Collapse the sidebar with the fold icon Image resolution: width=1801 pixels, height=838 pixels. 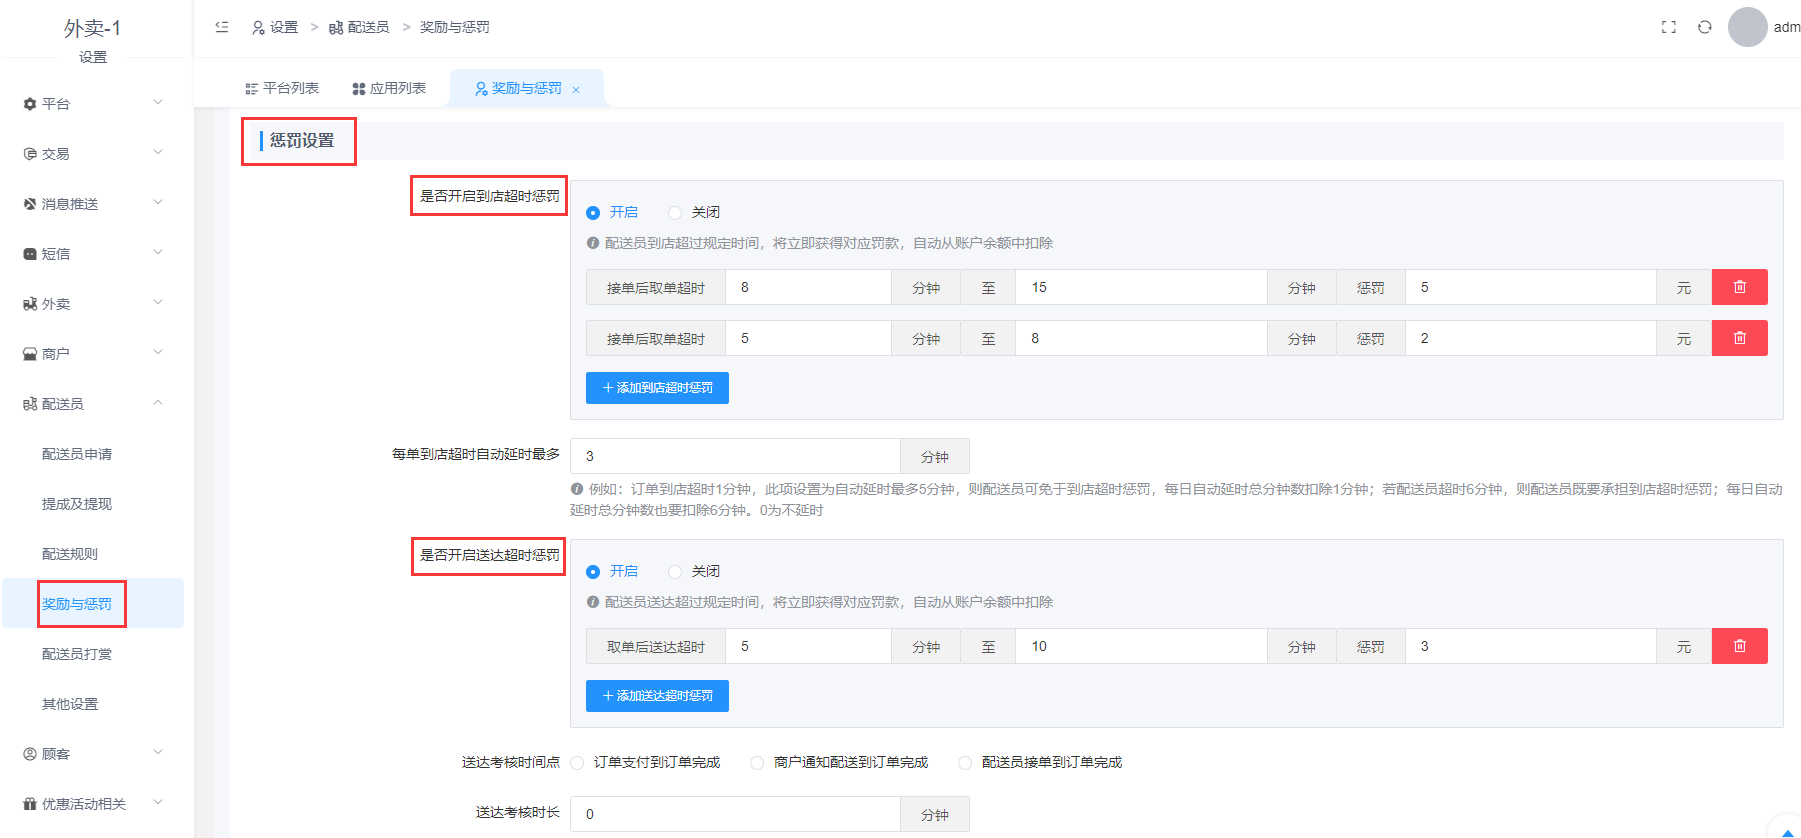222,27
